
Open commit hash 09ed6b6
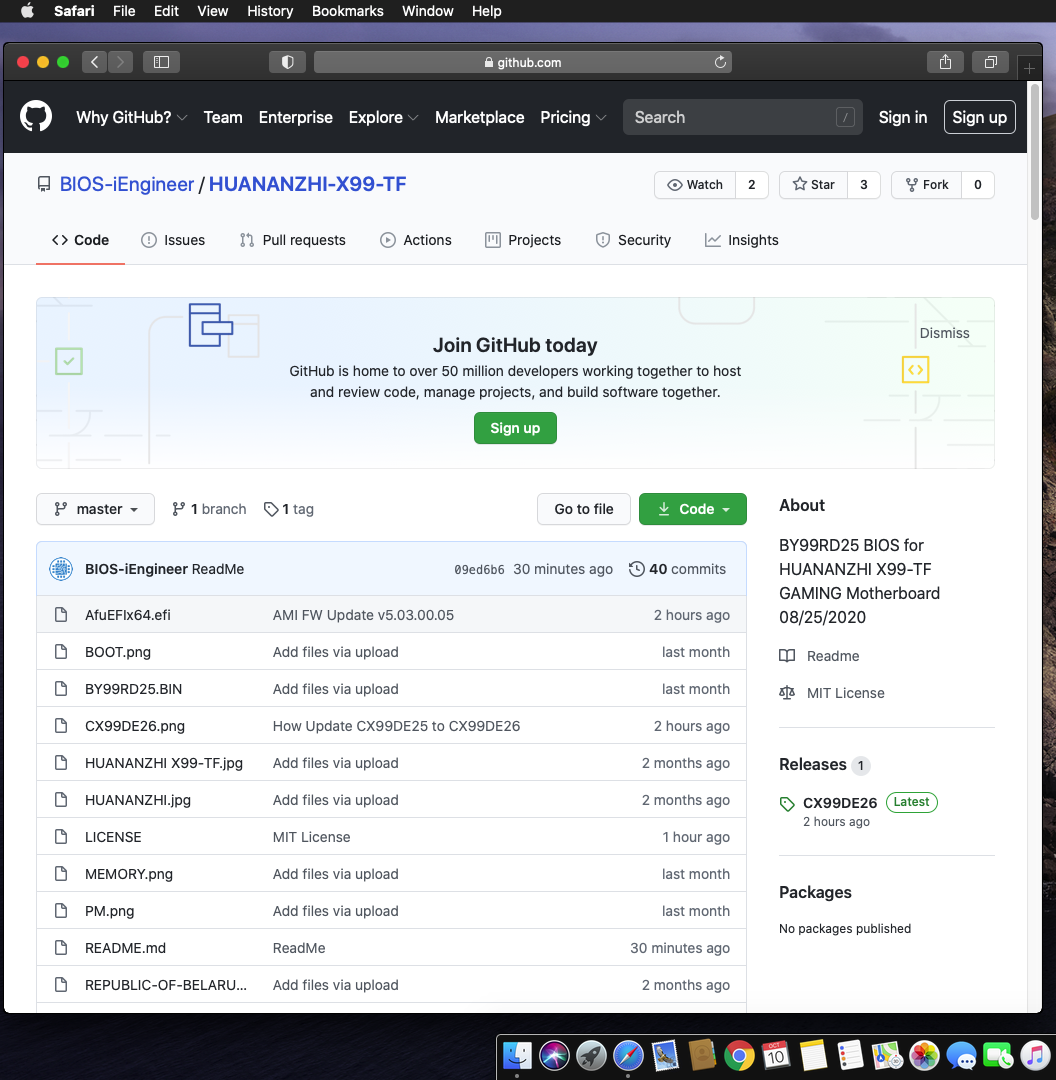(x=479, y=569)
